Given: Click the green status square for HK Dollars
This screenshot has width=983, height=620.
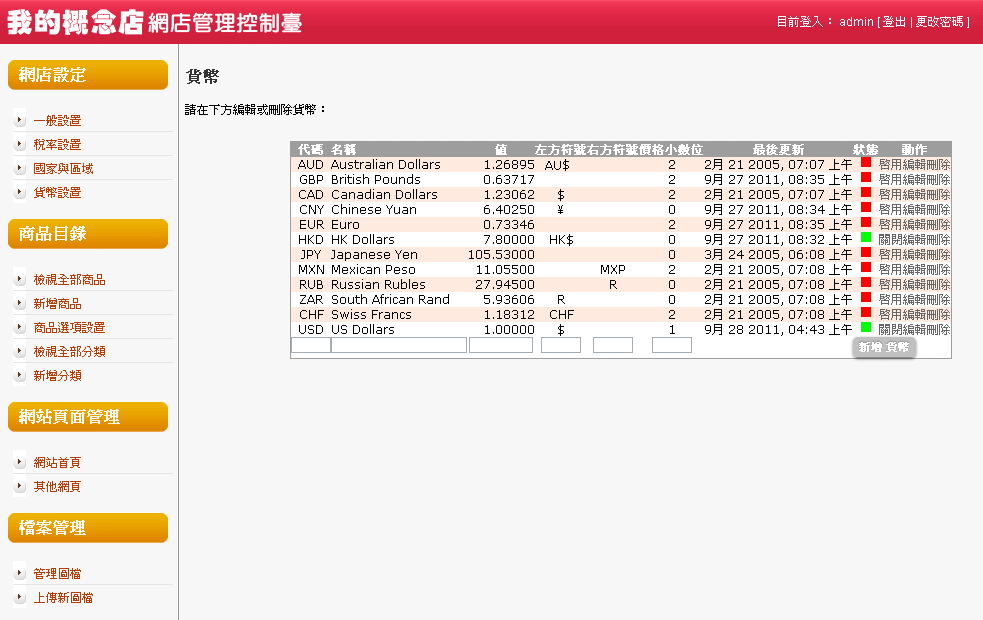Looking at the screenshot, I should [866, 237].
